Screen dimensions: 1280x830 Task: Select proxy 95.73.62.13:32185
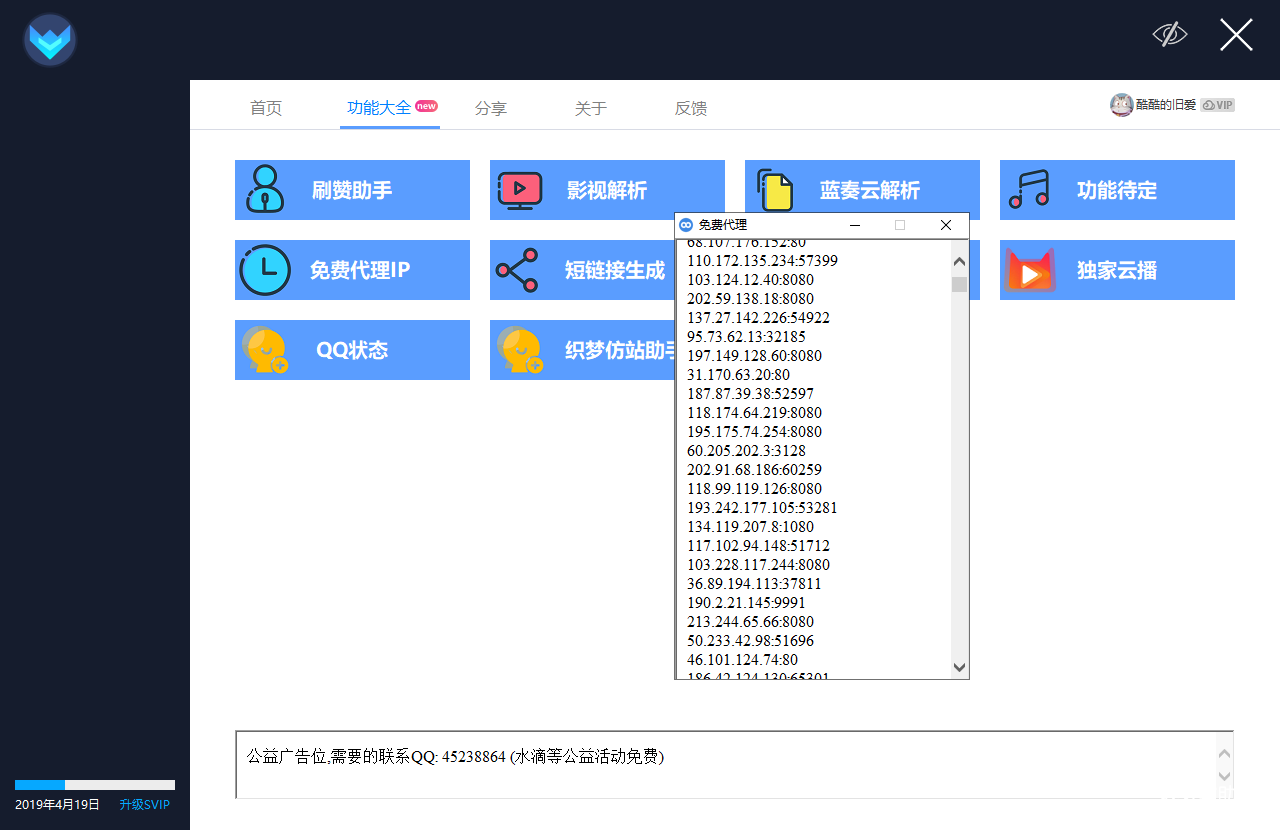tap(746, 337)
